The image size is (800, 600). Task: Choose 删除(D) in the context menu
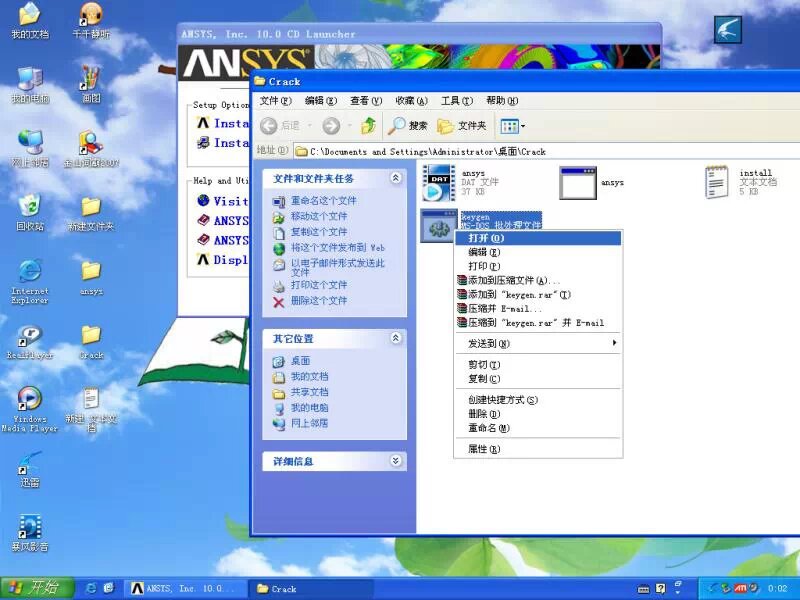[x=538, y=414]
